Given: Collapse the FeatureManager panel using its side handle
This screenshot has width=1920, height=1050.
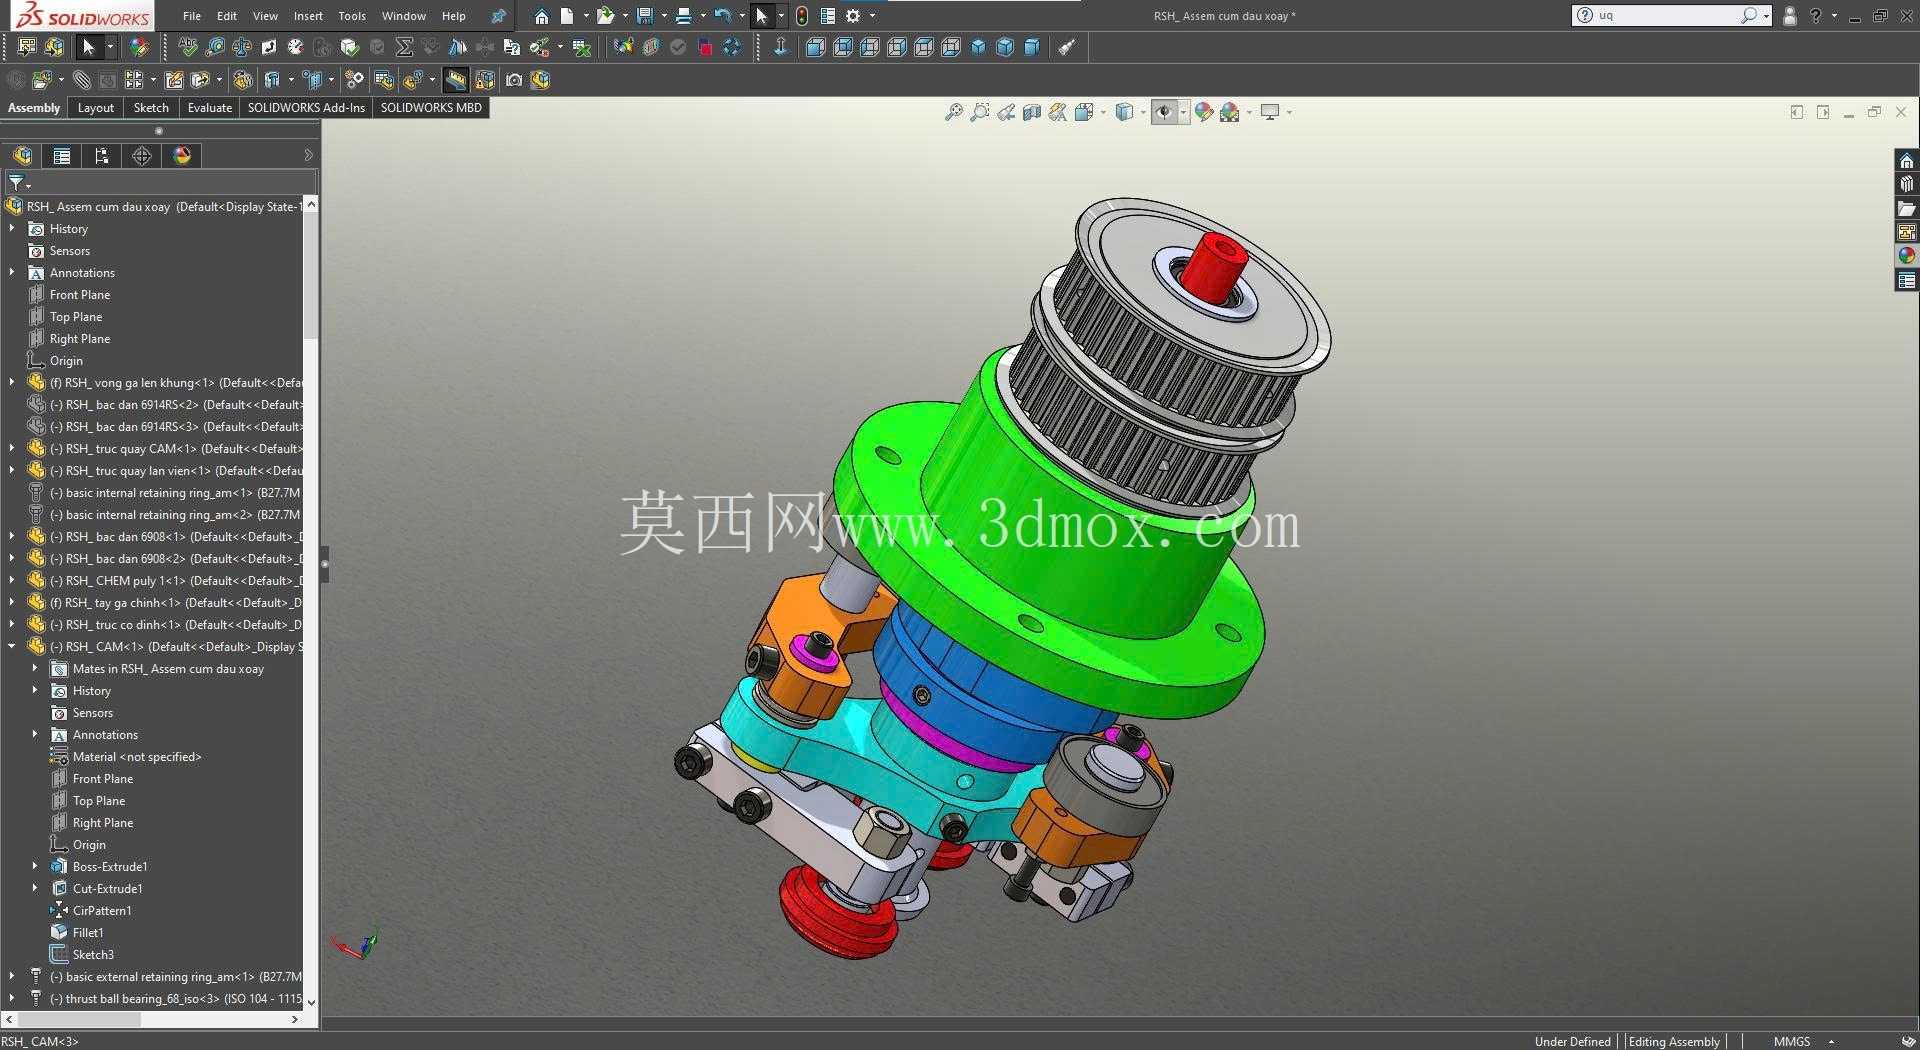Looking at the screenshot, I should [x=324, y=564].
